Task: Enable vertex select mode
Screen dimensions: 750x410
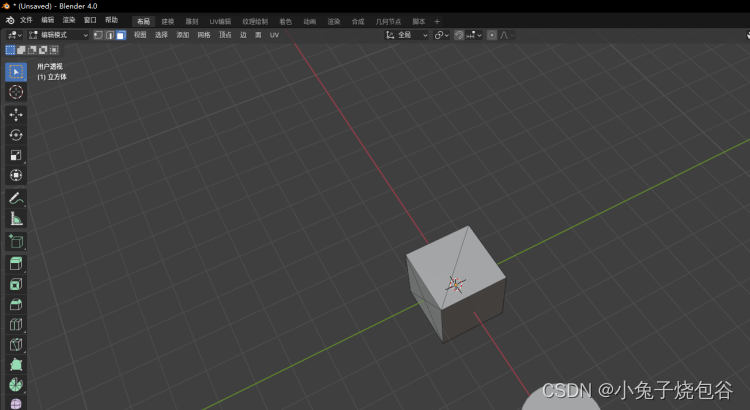Action: point(98,35)
